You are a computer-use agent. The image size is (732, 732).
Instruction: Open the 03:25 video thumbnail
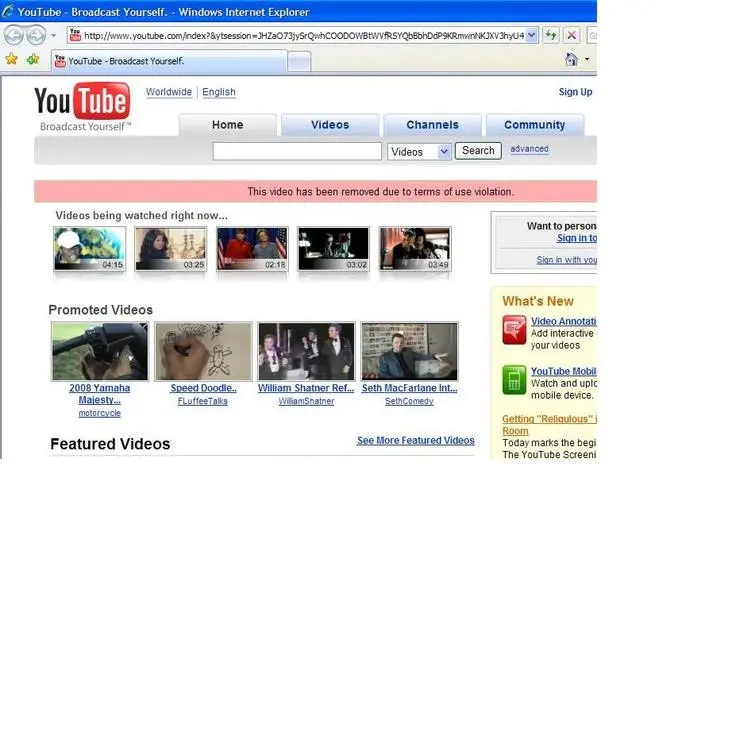171,249
